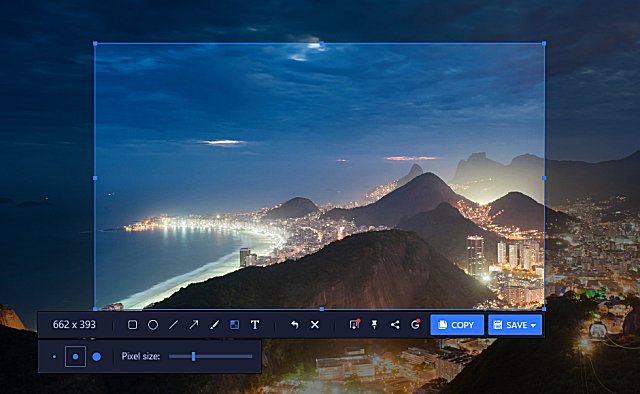Select the medium brush dot size
The width and height of the screenshot is (640, 394).
click(x=76, y=356)
